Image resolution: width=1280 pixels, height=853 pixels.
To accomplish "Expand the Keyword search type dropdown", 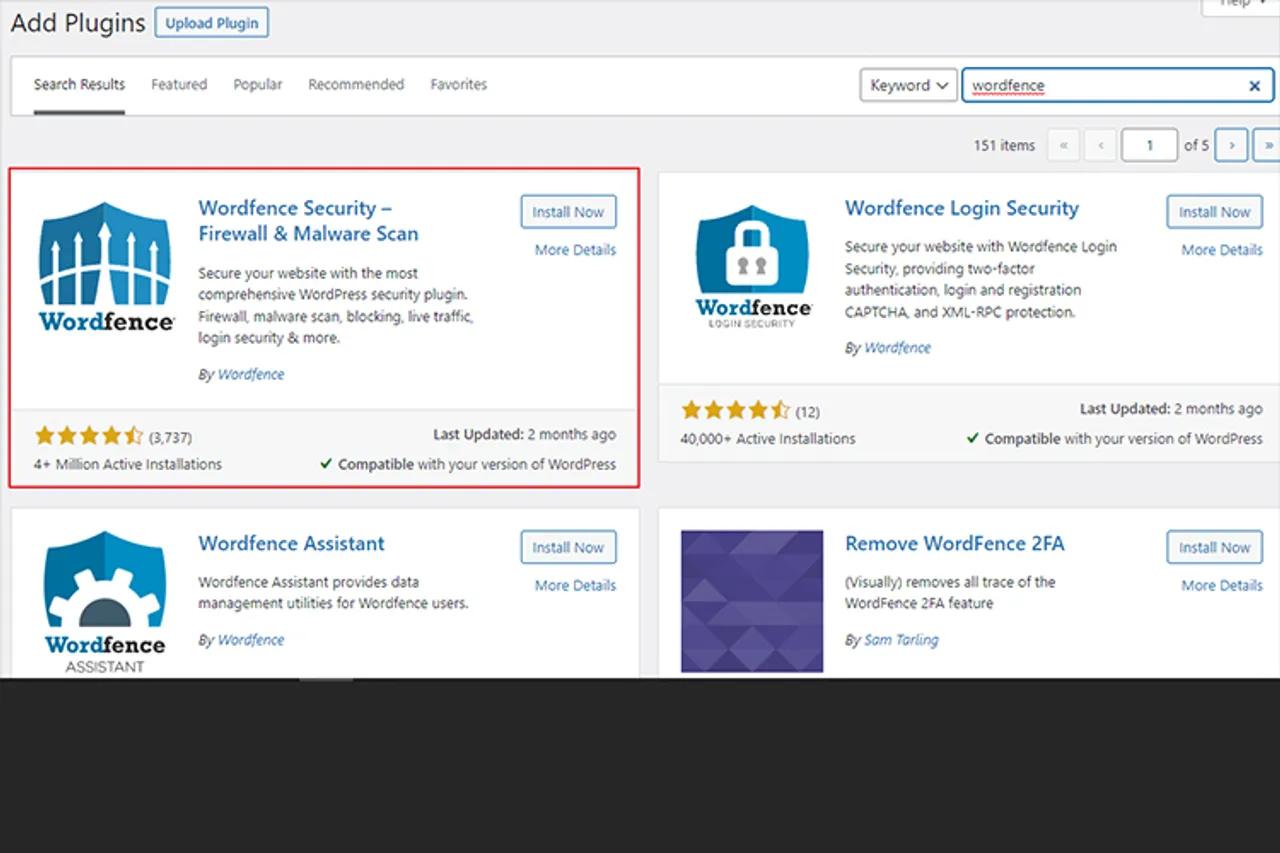I will (x=908, y=85).
